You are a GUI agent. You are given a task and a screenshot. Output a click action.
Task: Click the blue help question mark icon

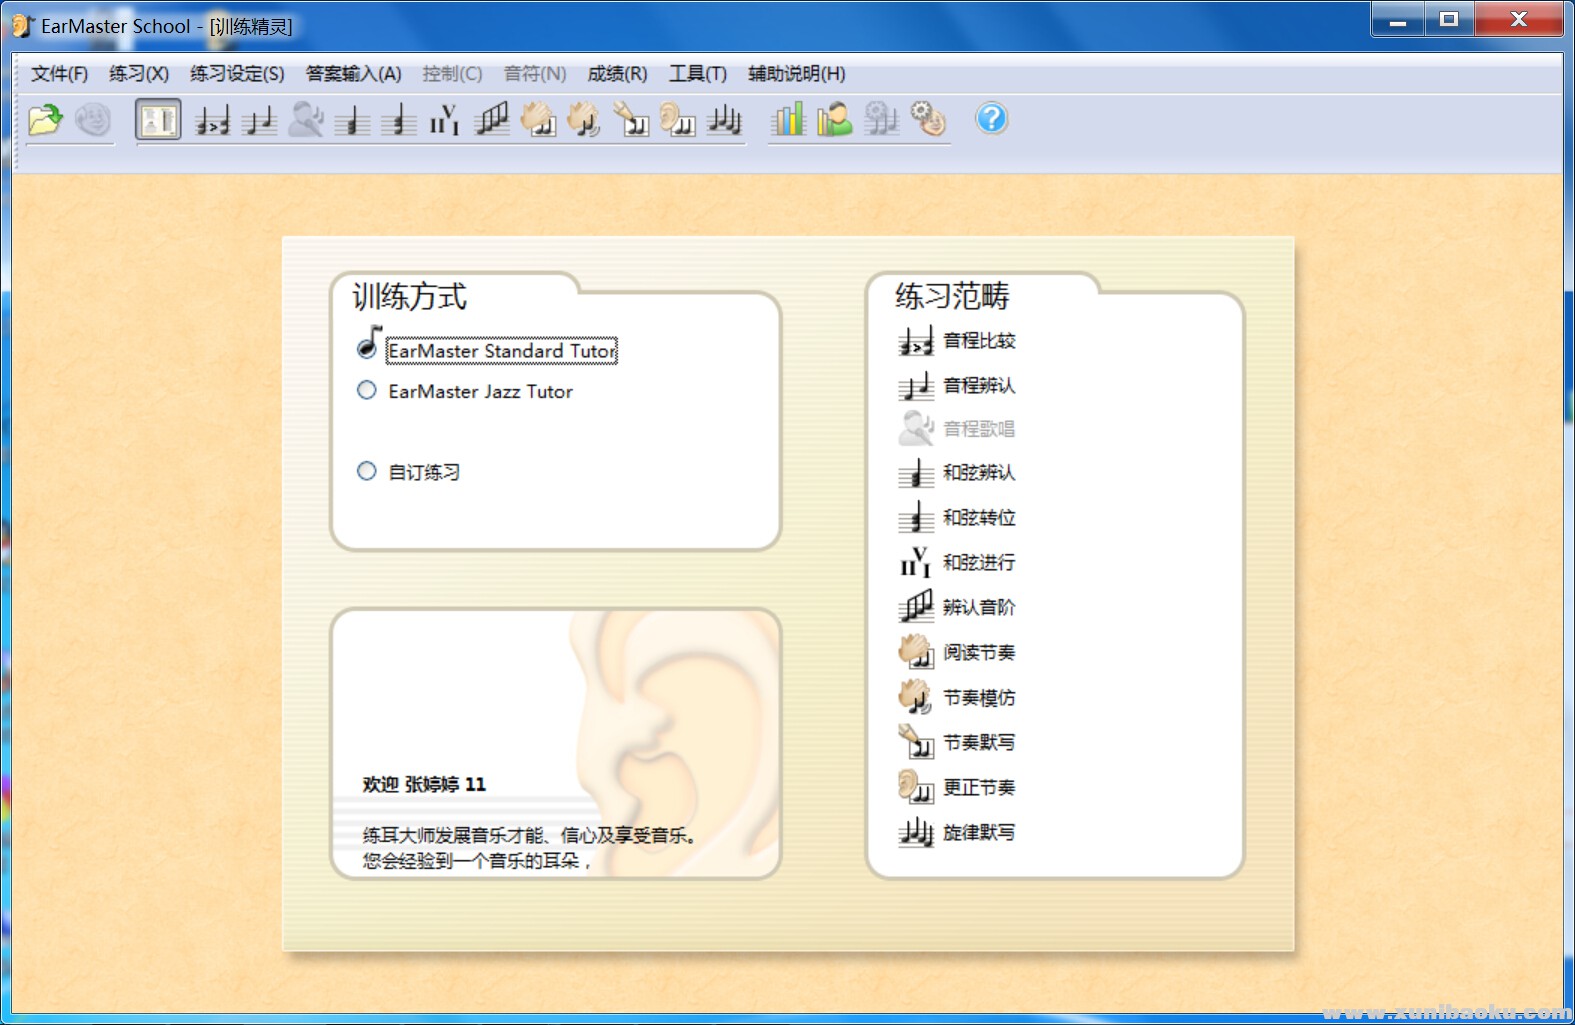tap(991, 119)
